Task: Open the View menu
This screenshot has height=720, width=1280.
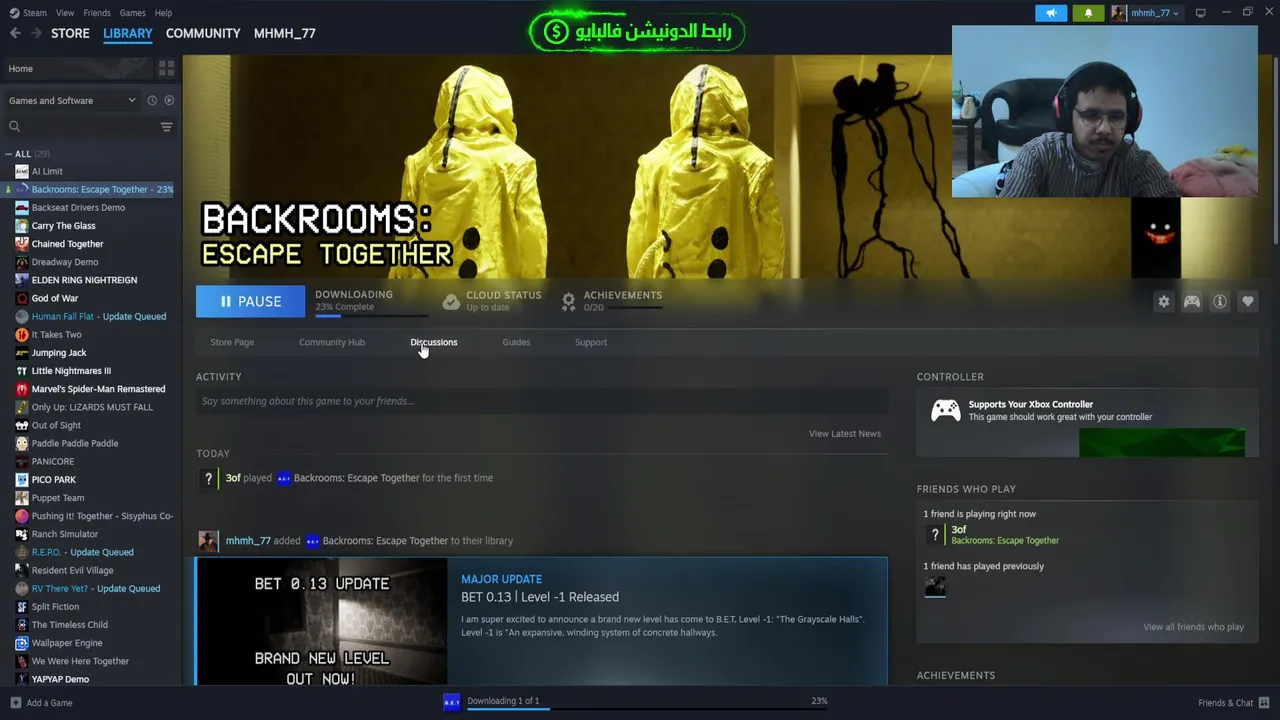Action: click(x=65, y=13)
